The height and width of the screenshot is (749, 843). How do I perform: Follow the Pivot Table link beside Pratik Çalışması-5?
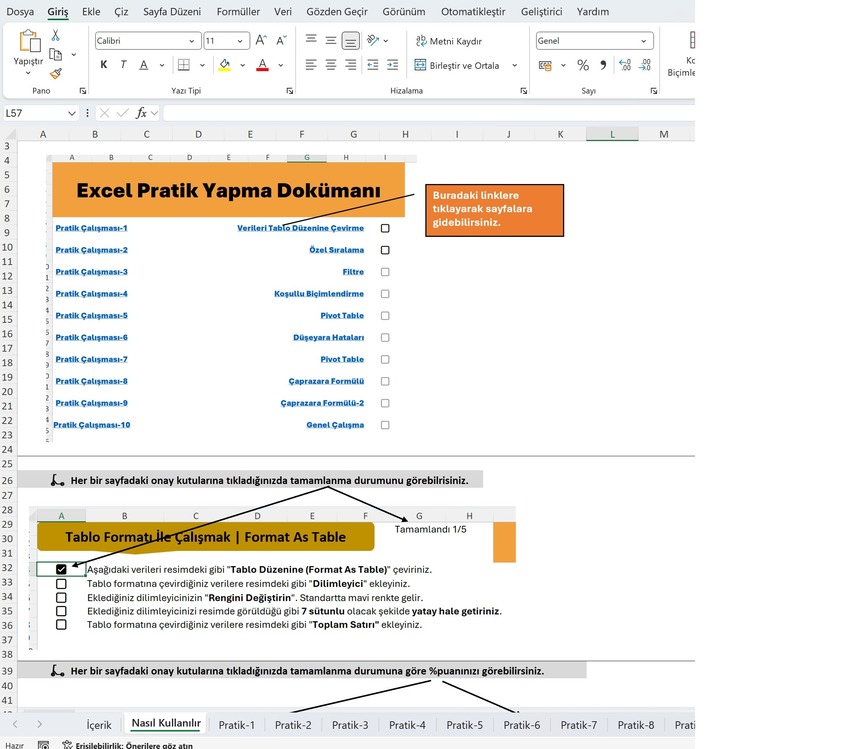click(x=342, y=316)
